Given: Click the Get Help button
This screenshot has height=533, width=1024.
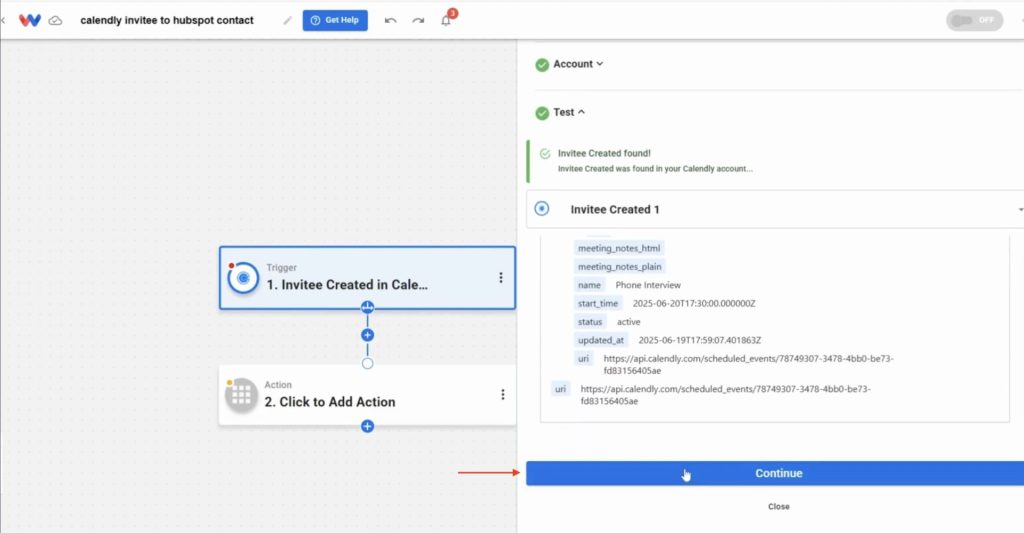Looking at the screenshot, I should click(x=335, y=20).
